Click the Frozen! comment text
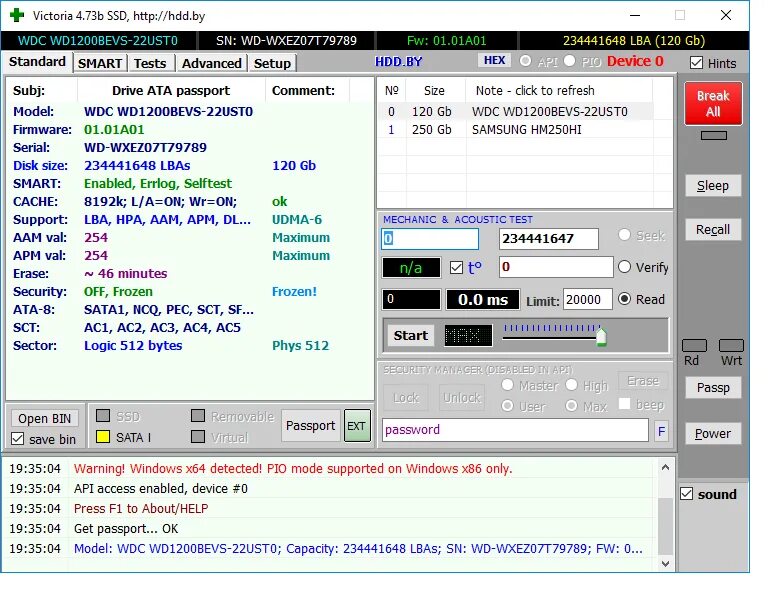 294,292
